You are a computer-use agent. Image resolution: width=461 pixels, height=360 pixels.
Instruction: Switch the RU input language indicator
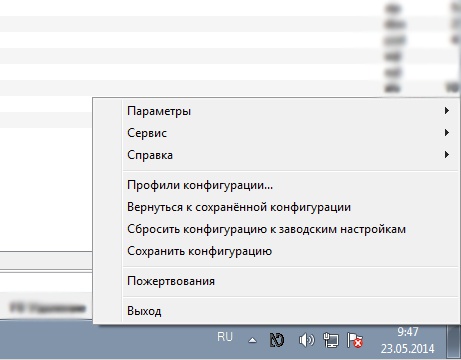225,337
